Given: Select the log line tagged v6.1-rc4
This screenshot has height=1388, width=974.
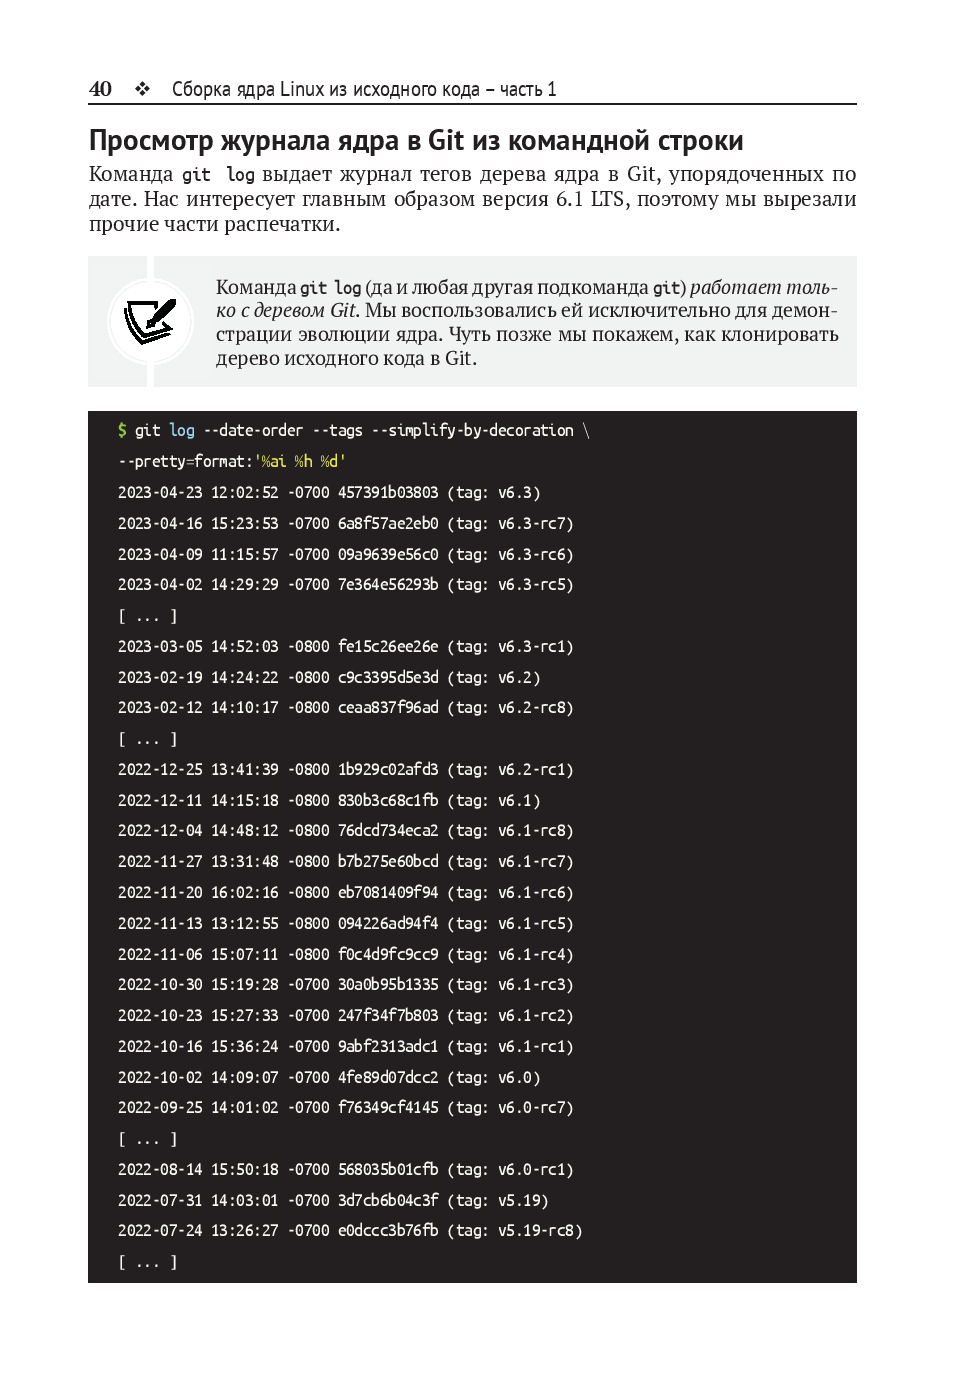Looking at the screenshot, I should point(345,954).
